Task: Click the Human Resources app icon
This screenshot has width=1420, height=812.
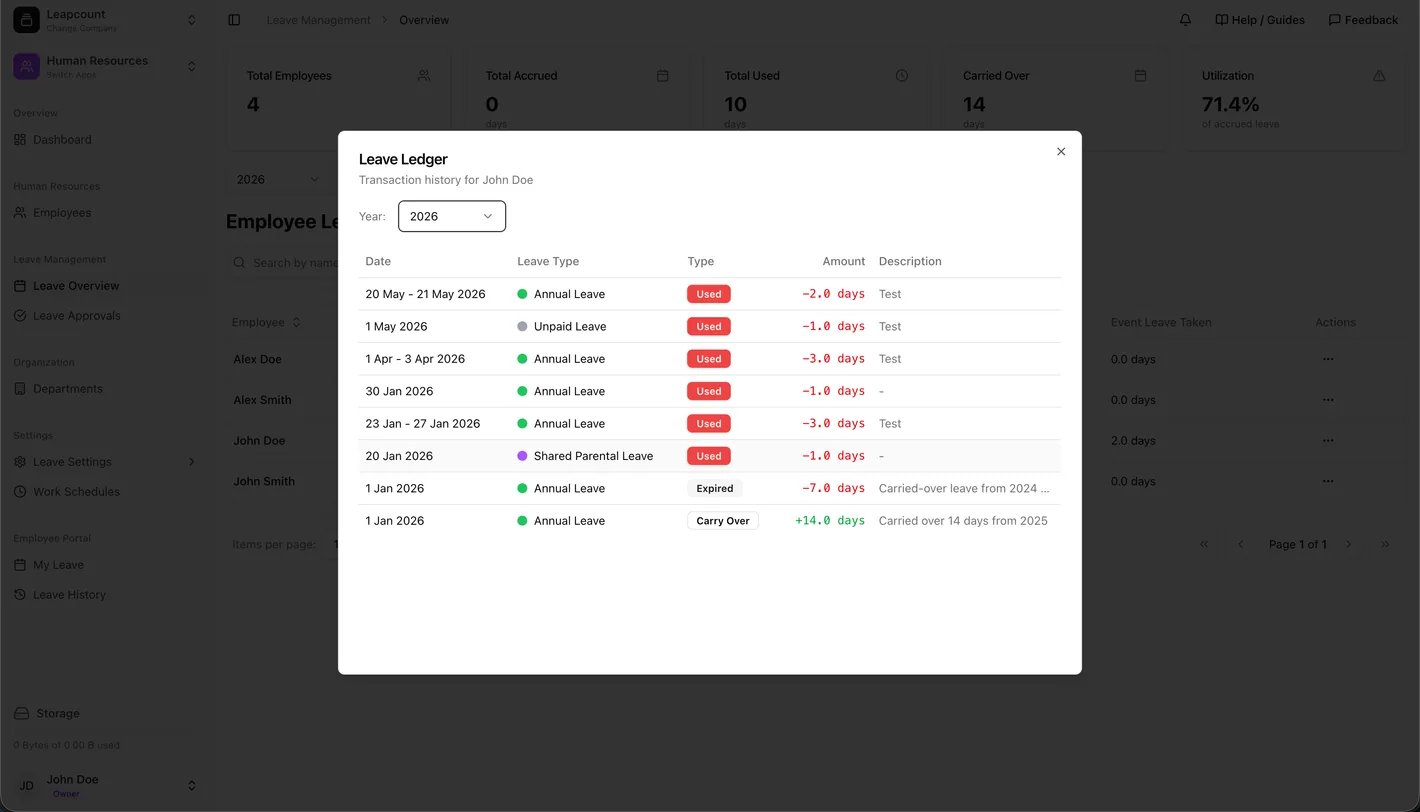Action: coord(26,66)
